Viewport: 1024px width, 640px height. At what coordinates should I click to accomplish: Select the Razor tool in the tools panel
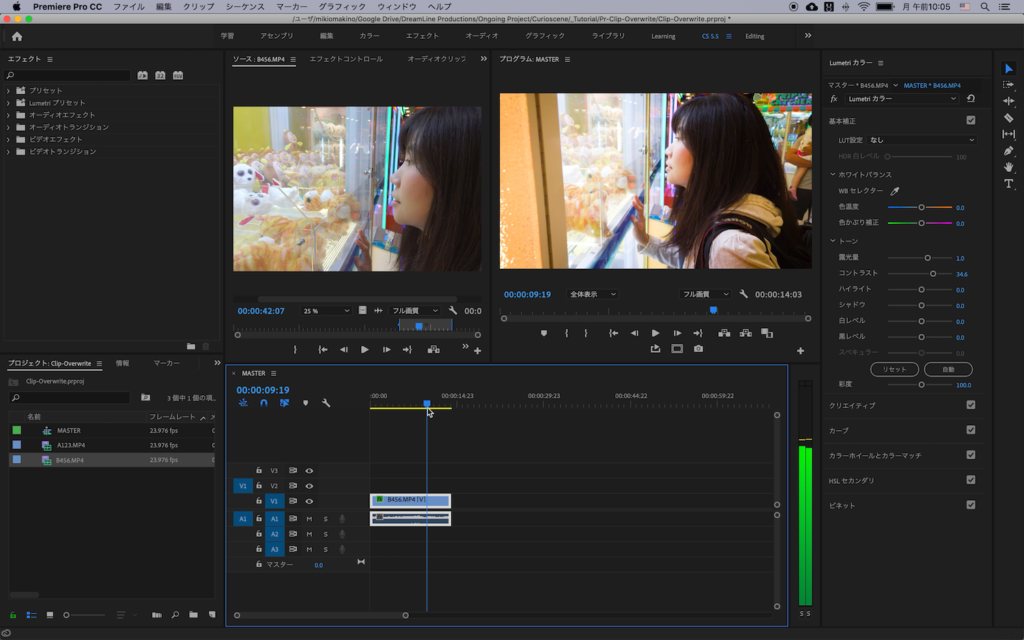coord(1008,118)
